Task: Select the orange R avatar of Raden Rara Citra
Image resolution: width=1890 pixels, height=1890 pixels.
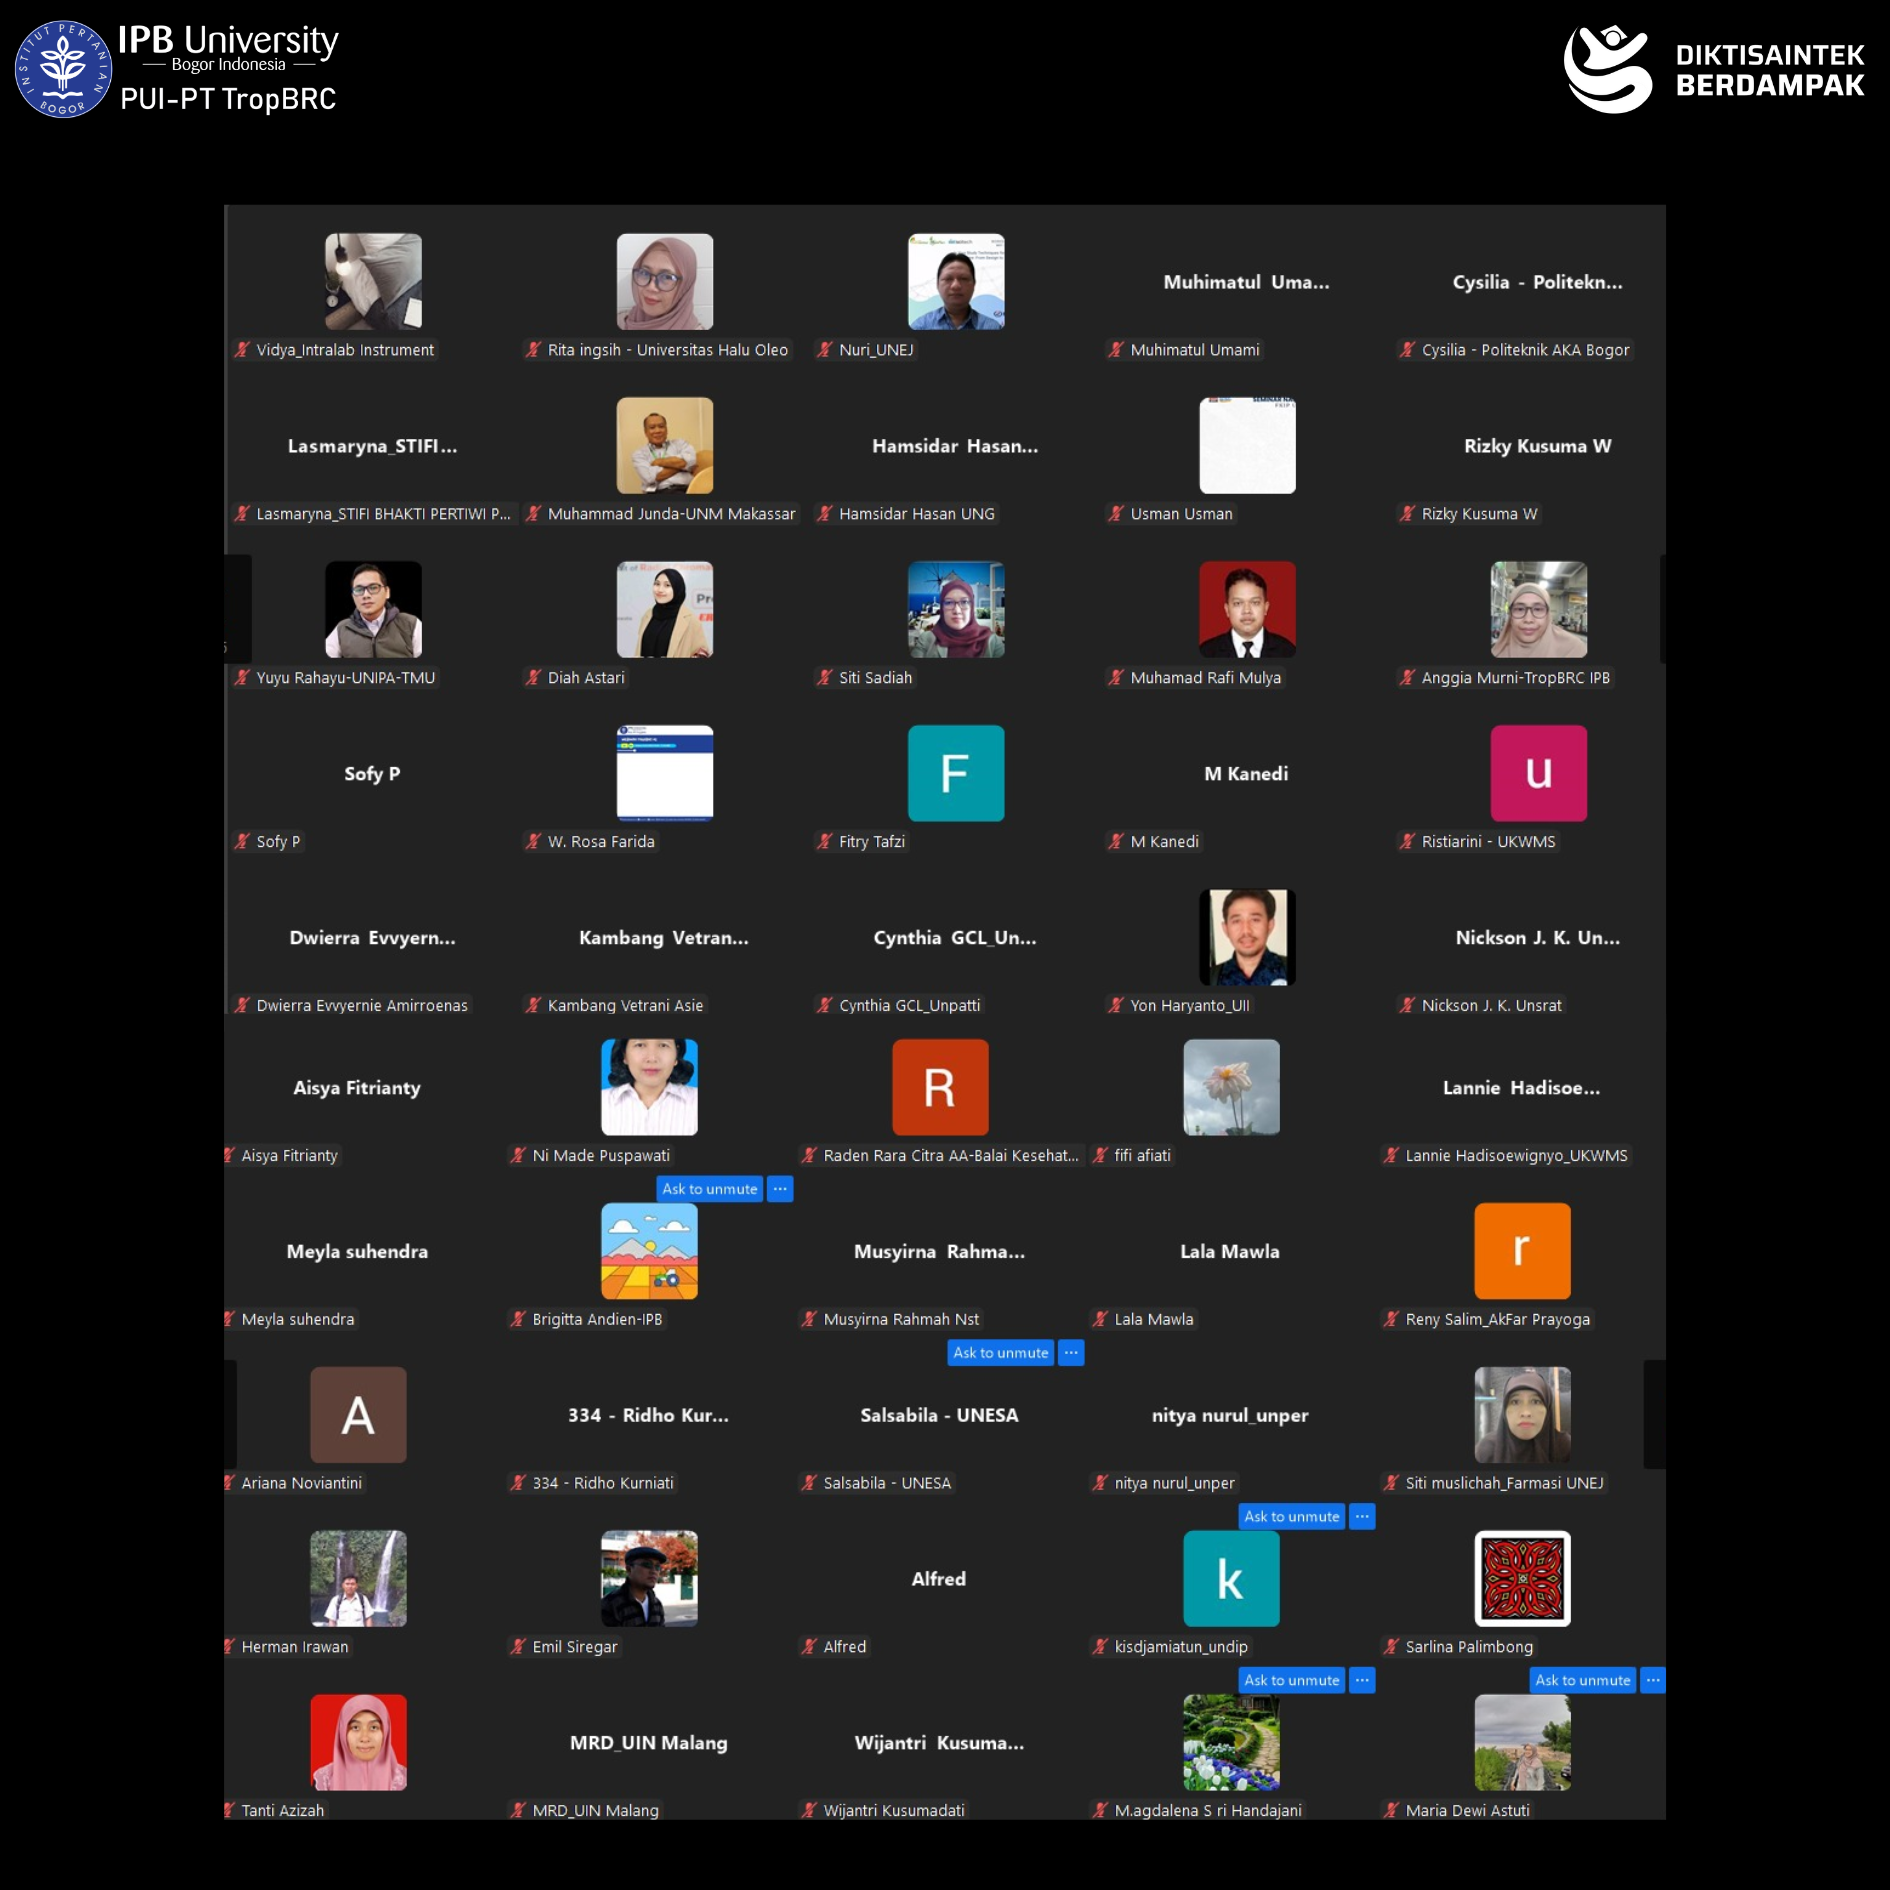Action: click(940, 1087)
